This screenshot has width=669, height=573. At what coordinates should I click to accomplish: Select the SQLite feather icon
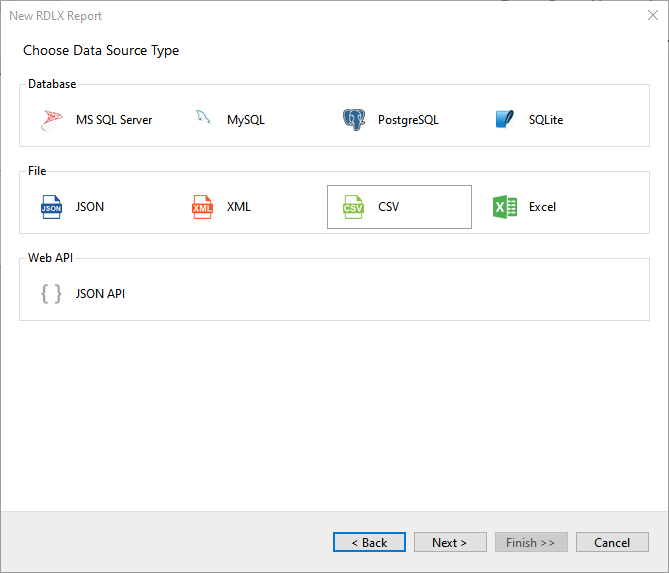[x=505, y=119]
